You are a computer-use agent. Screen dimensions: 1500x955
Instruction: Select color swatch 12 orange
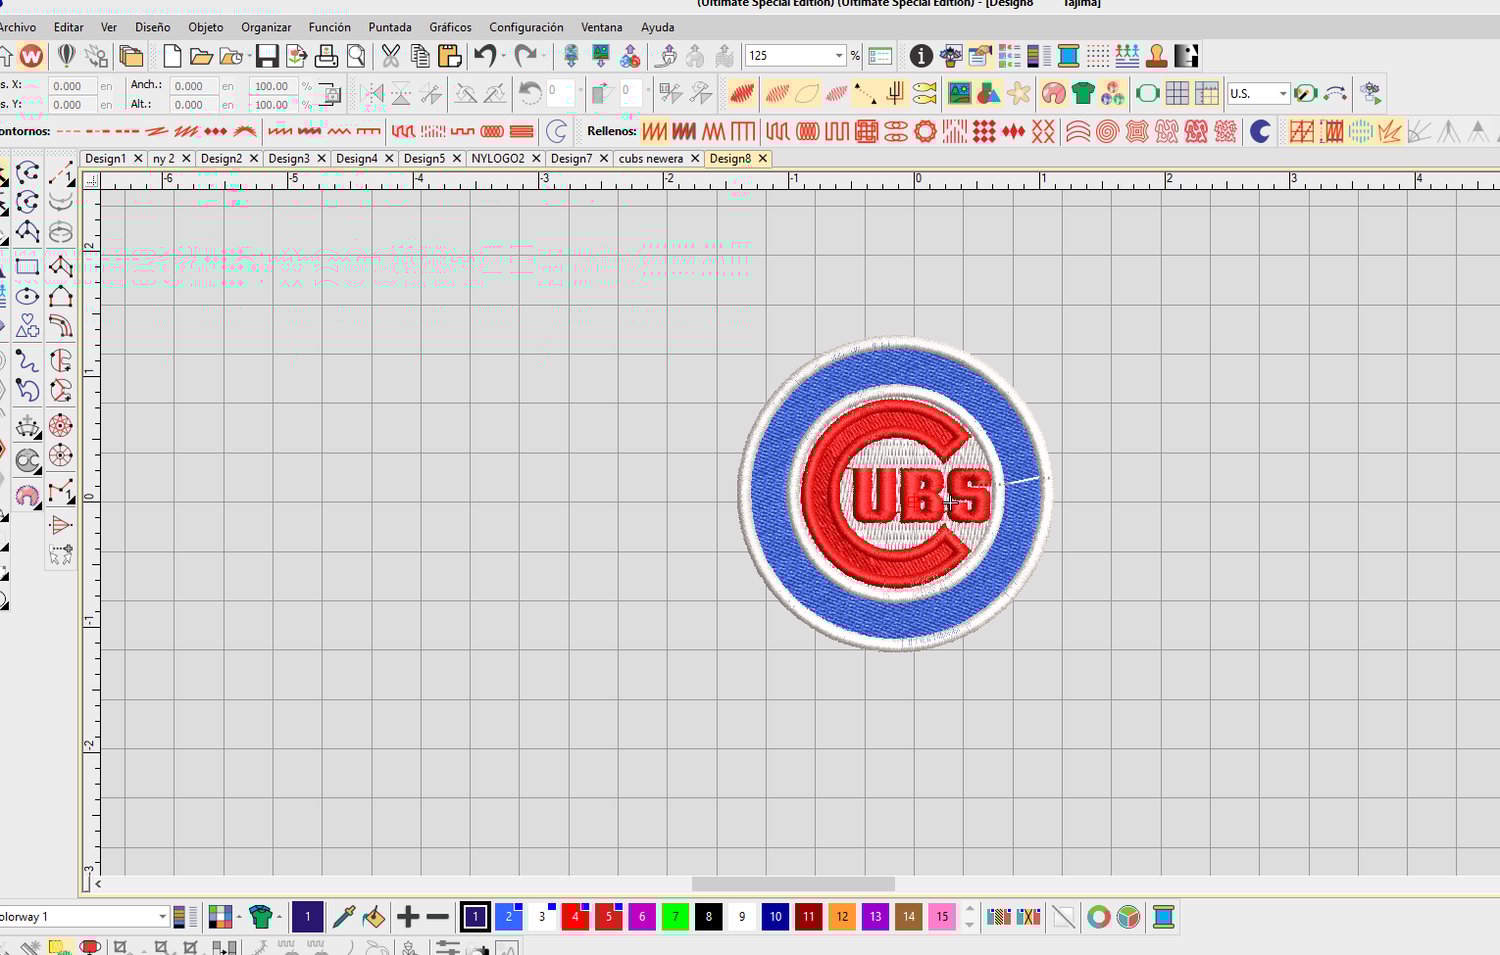(x=842, y=917)
